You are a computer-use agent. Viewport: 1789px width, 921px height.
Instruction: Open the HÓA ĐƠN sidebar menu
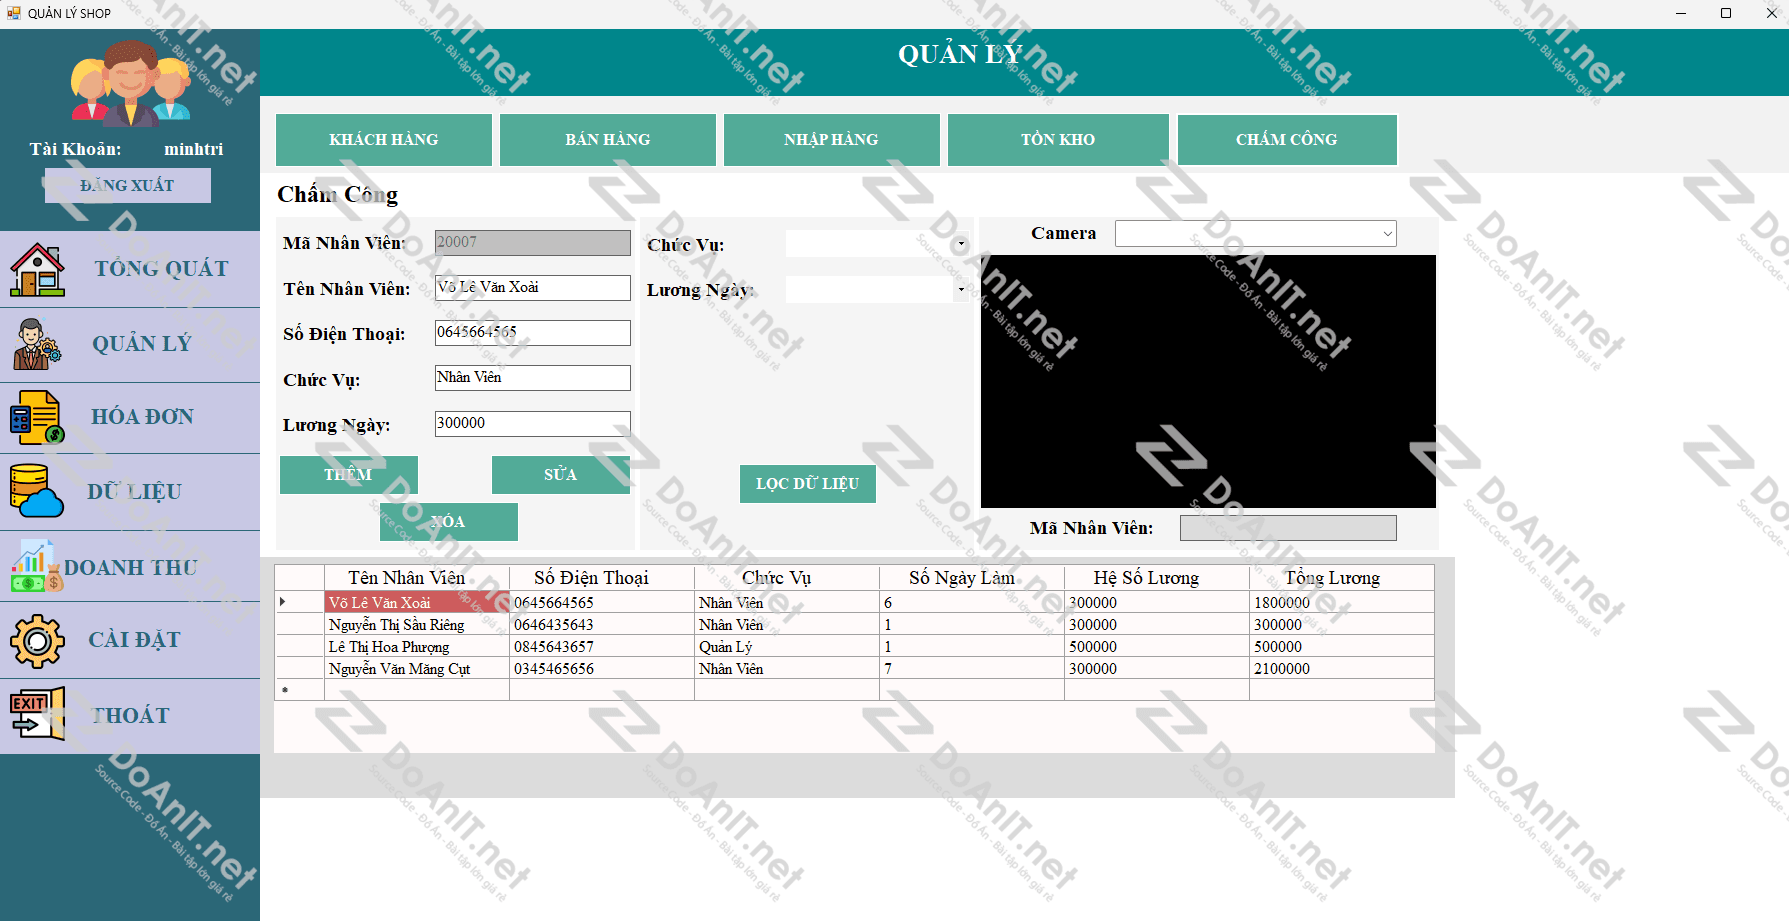130,418
